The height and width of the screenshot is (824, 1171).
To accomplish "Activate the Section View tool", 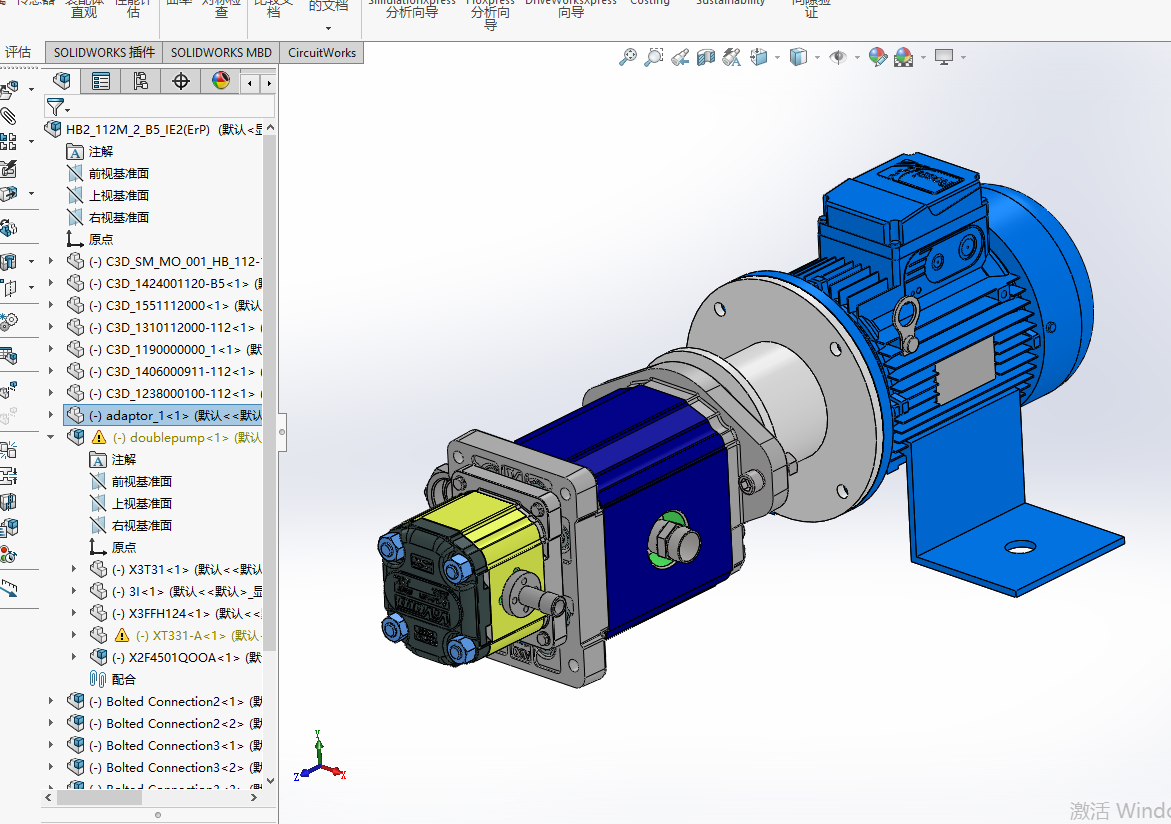I will [x=706, y=58].
